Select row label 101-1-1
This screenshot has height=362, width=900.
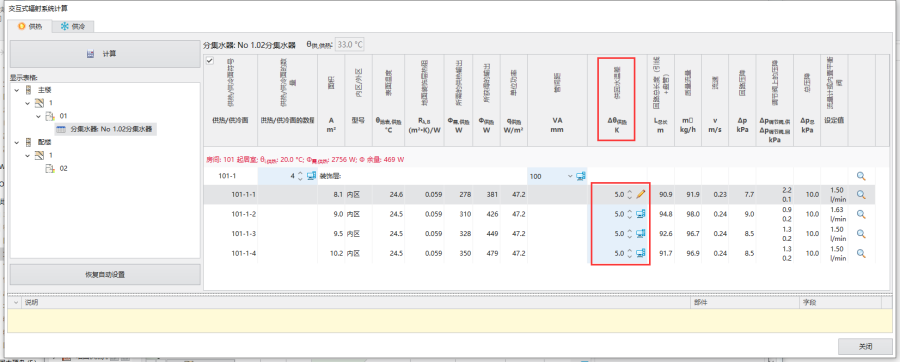tap(244, 194)
